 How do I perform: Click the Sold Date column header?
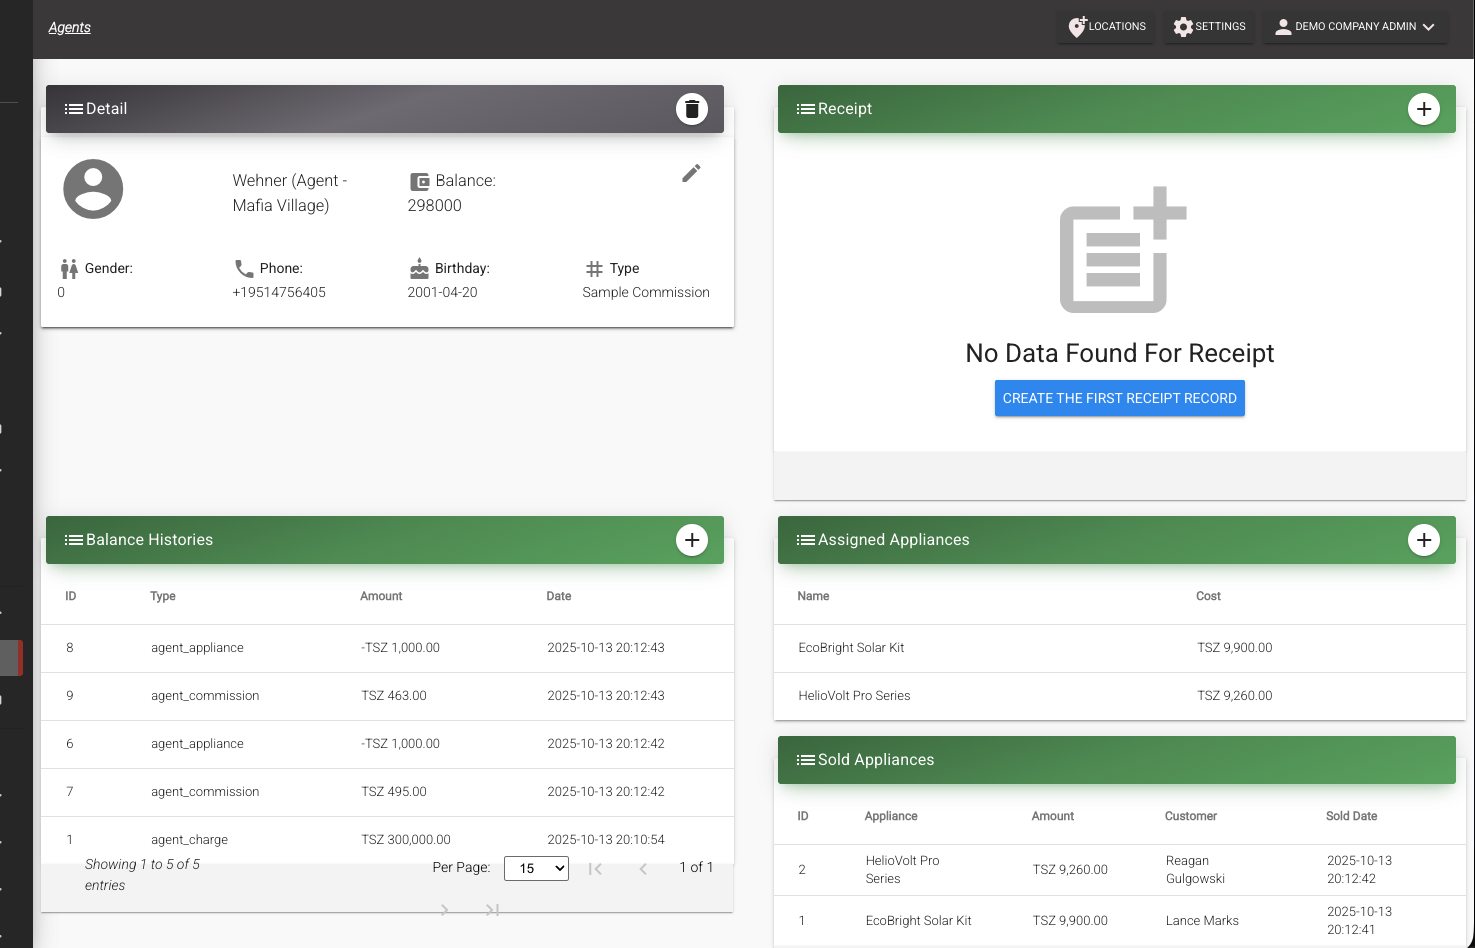pyautogui.click(x=1351, y=816)
